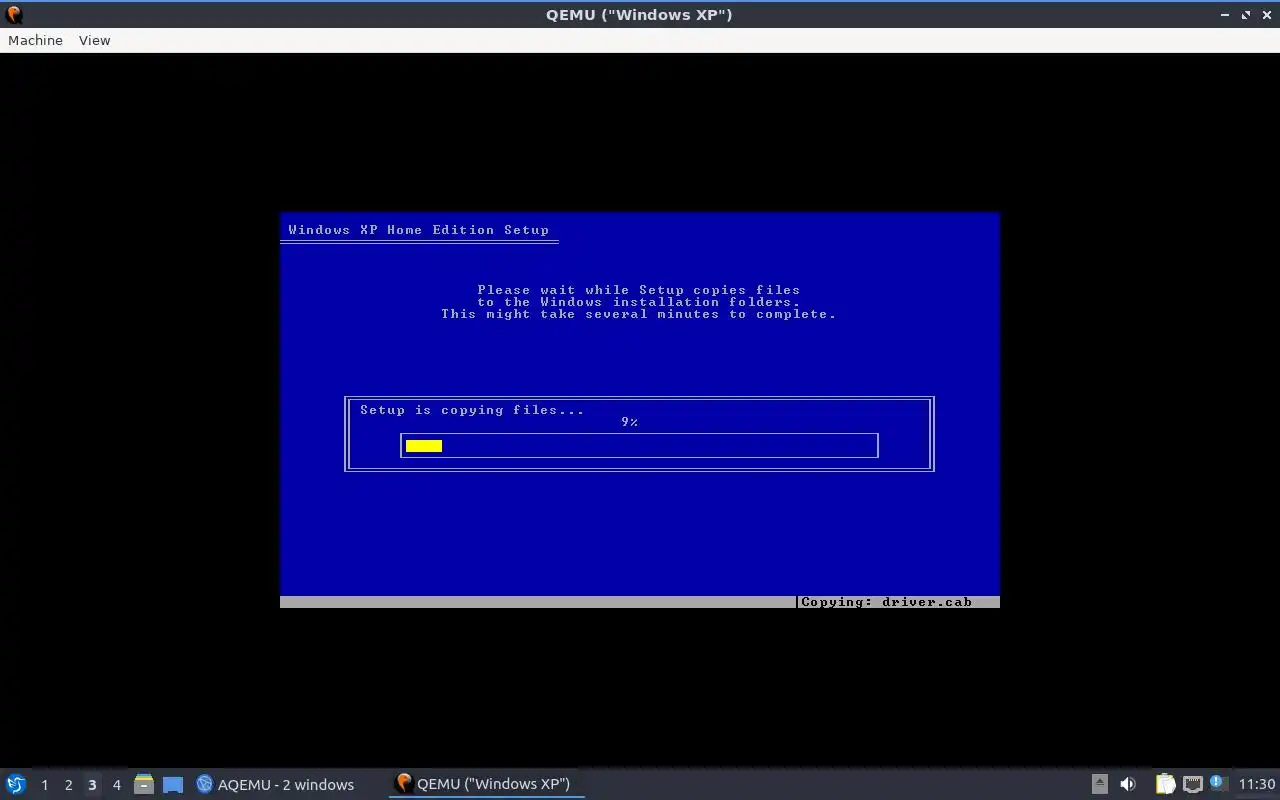Screen dimensions: 1280x800
Task: Switch to the AQEMU - 2 windows task
Action: click(x=275, y=784)
